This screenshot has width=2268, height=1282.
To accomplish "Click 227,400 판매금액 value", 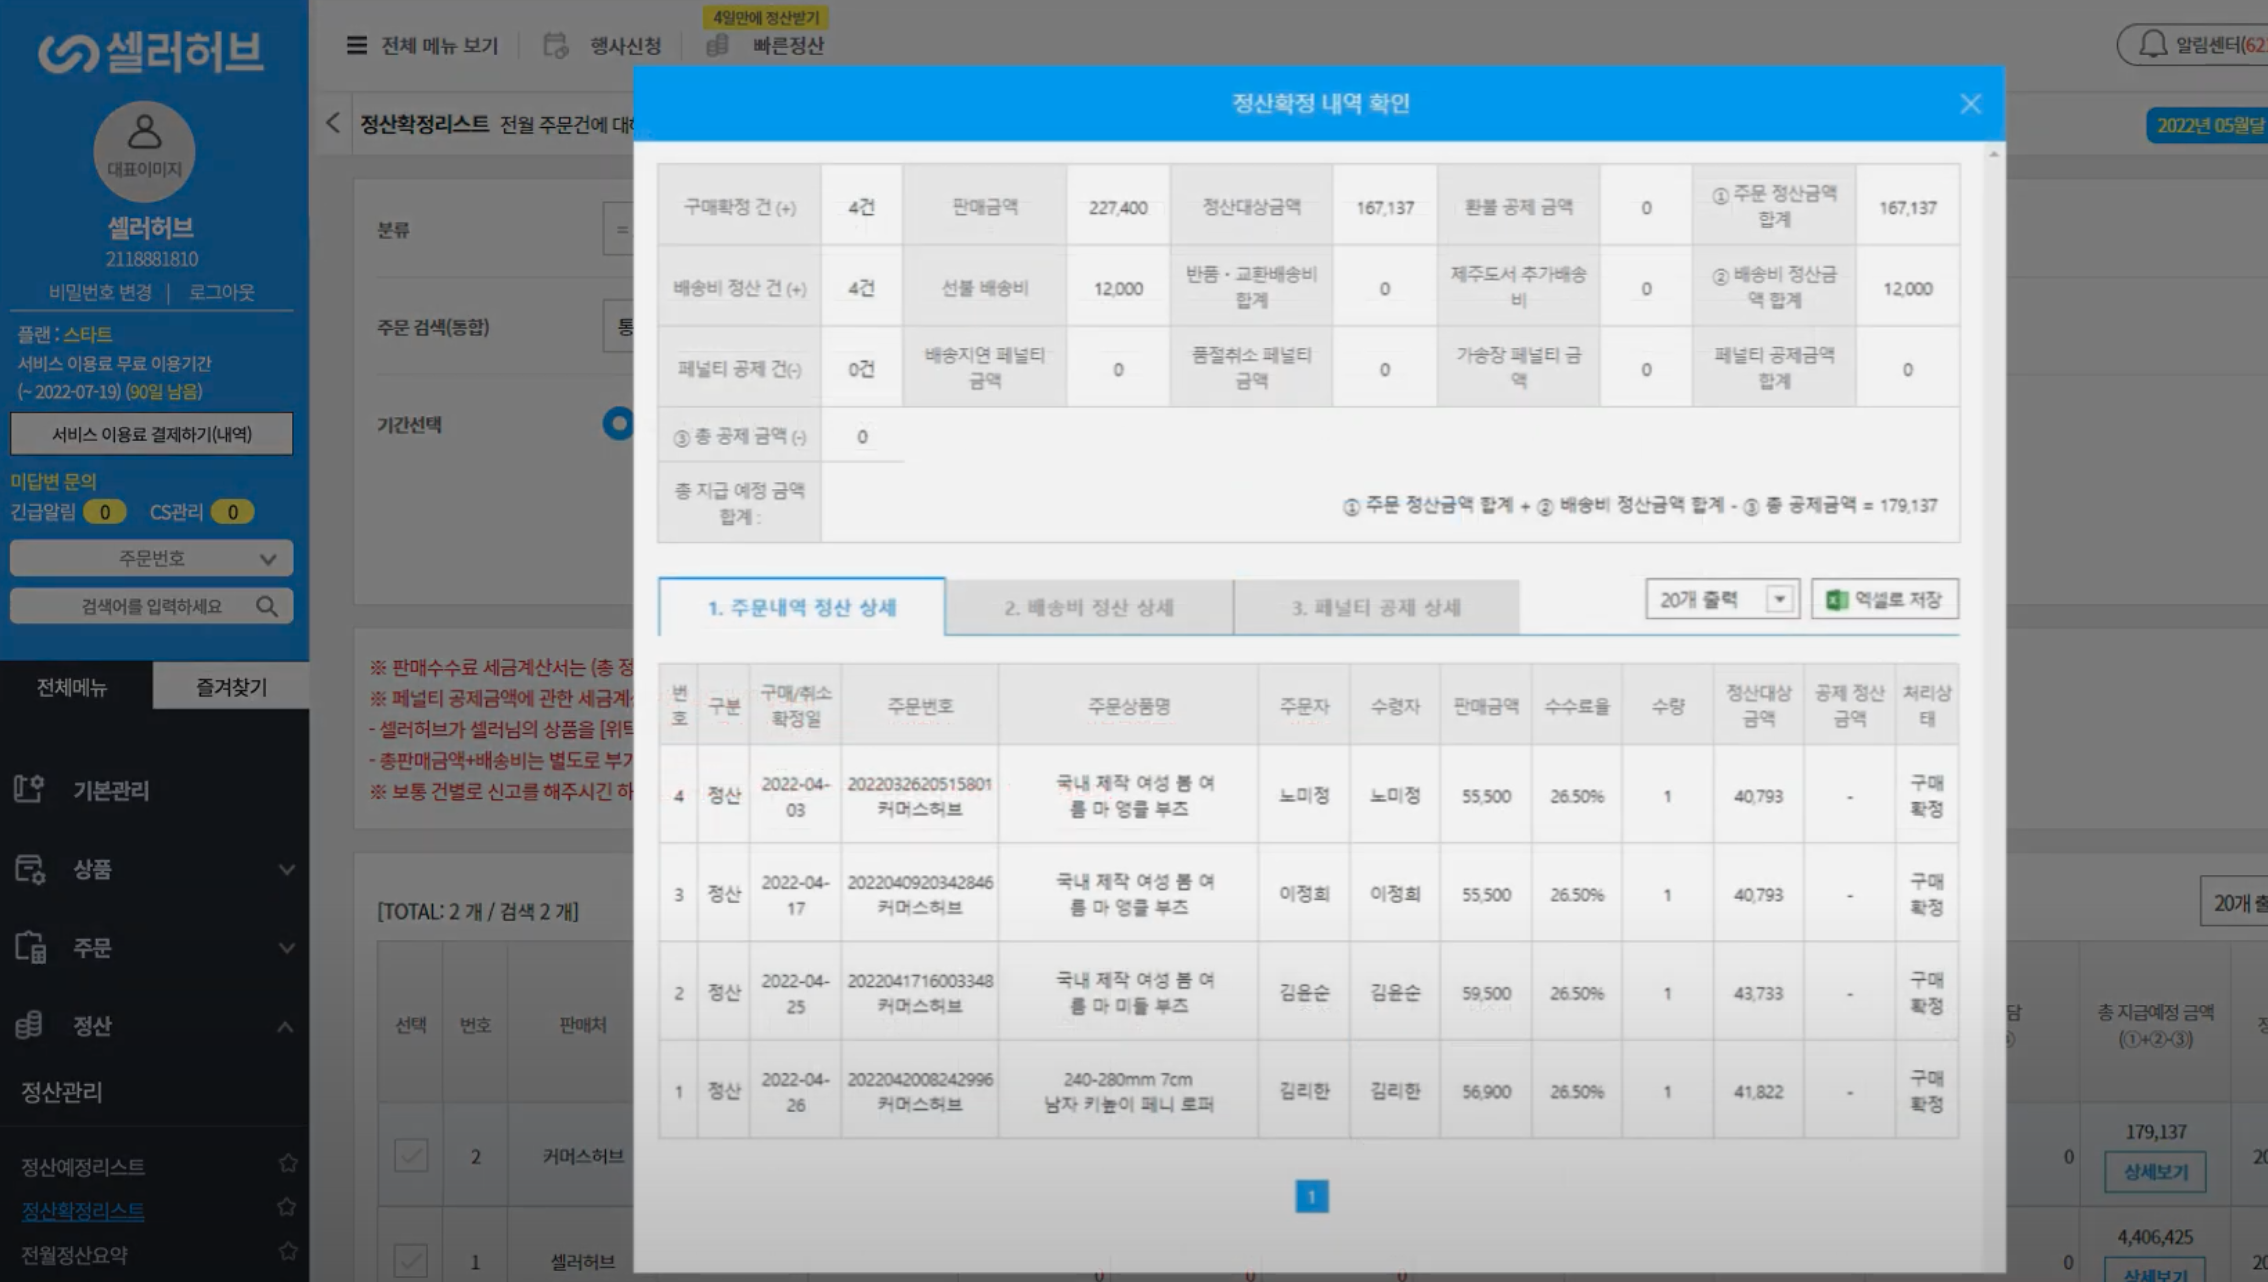I will (1118, 207).
